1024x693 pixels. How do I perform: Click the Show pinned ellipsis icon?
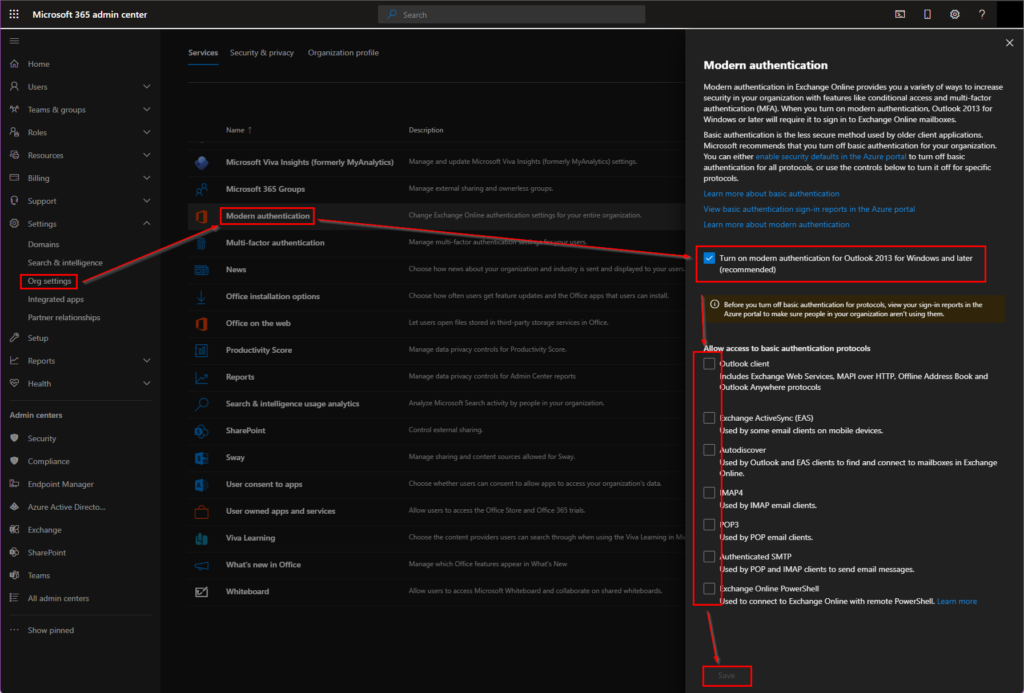[14, 630]
